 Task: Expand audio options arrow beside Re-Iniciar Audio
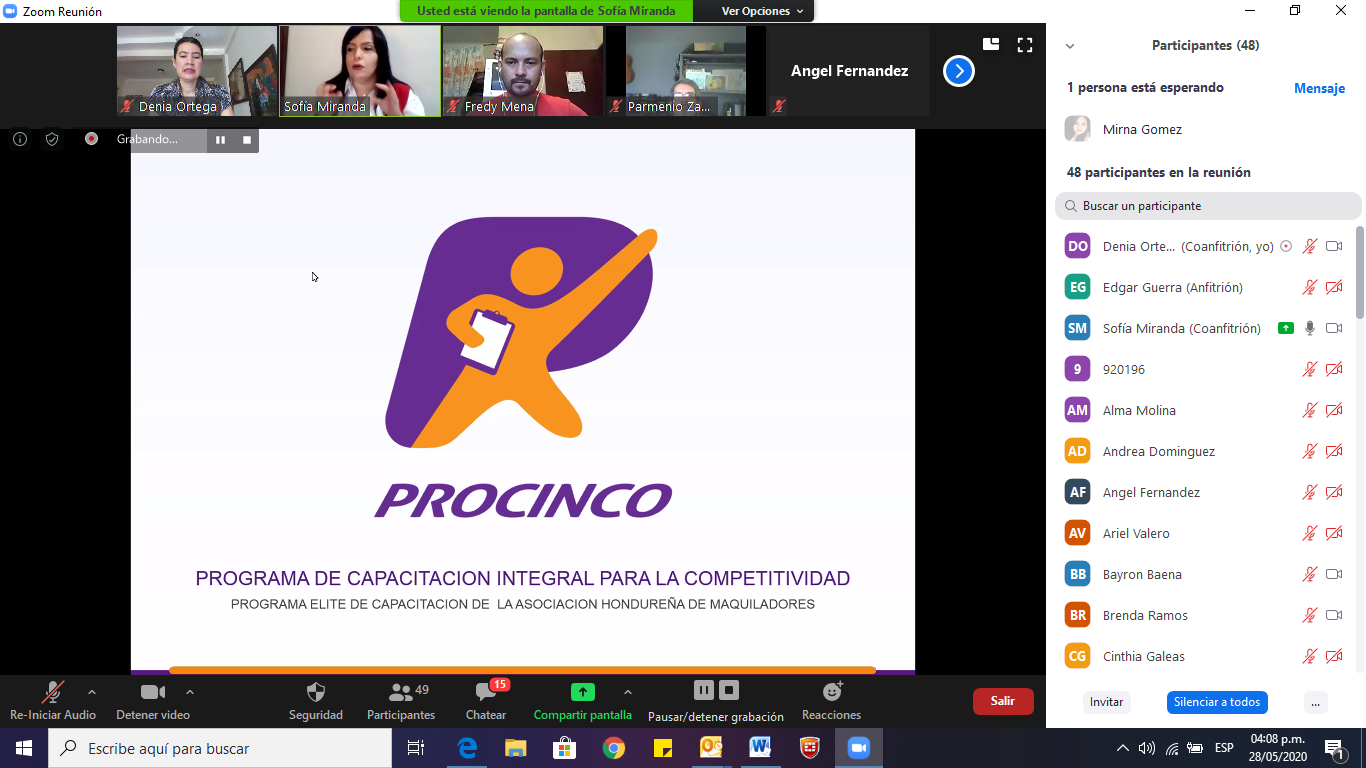click(92, 691)
